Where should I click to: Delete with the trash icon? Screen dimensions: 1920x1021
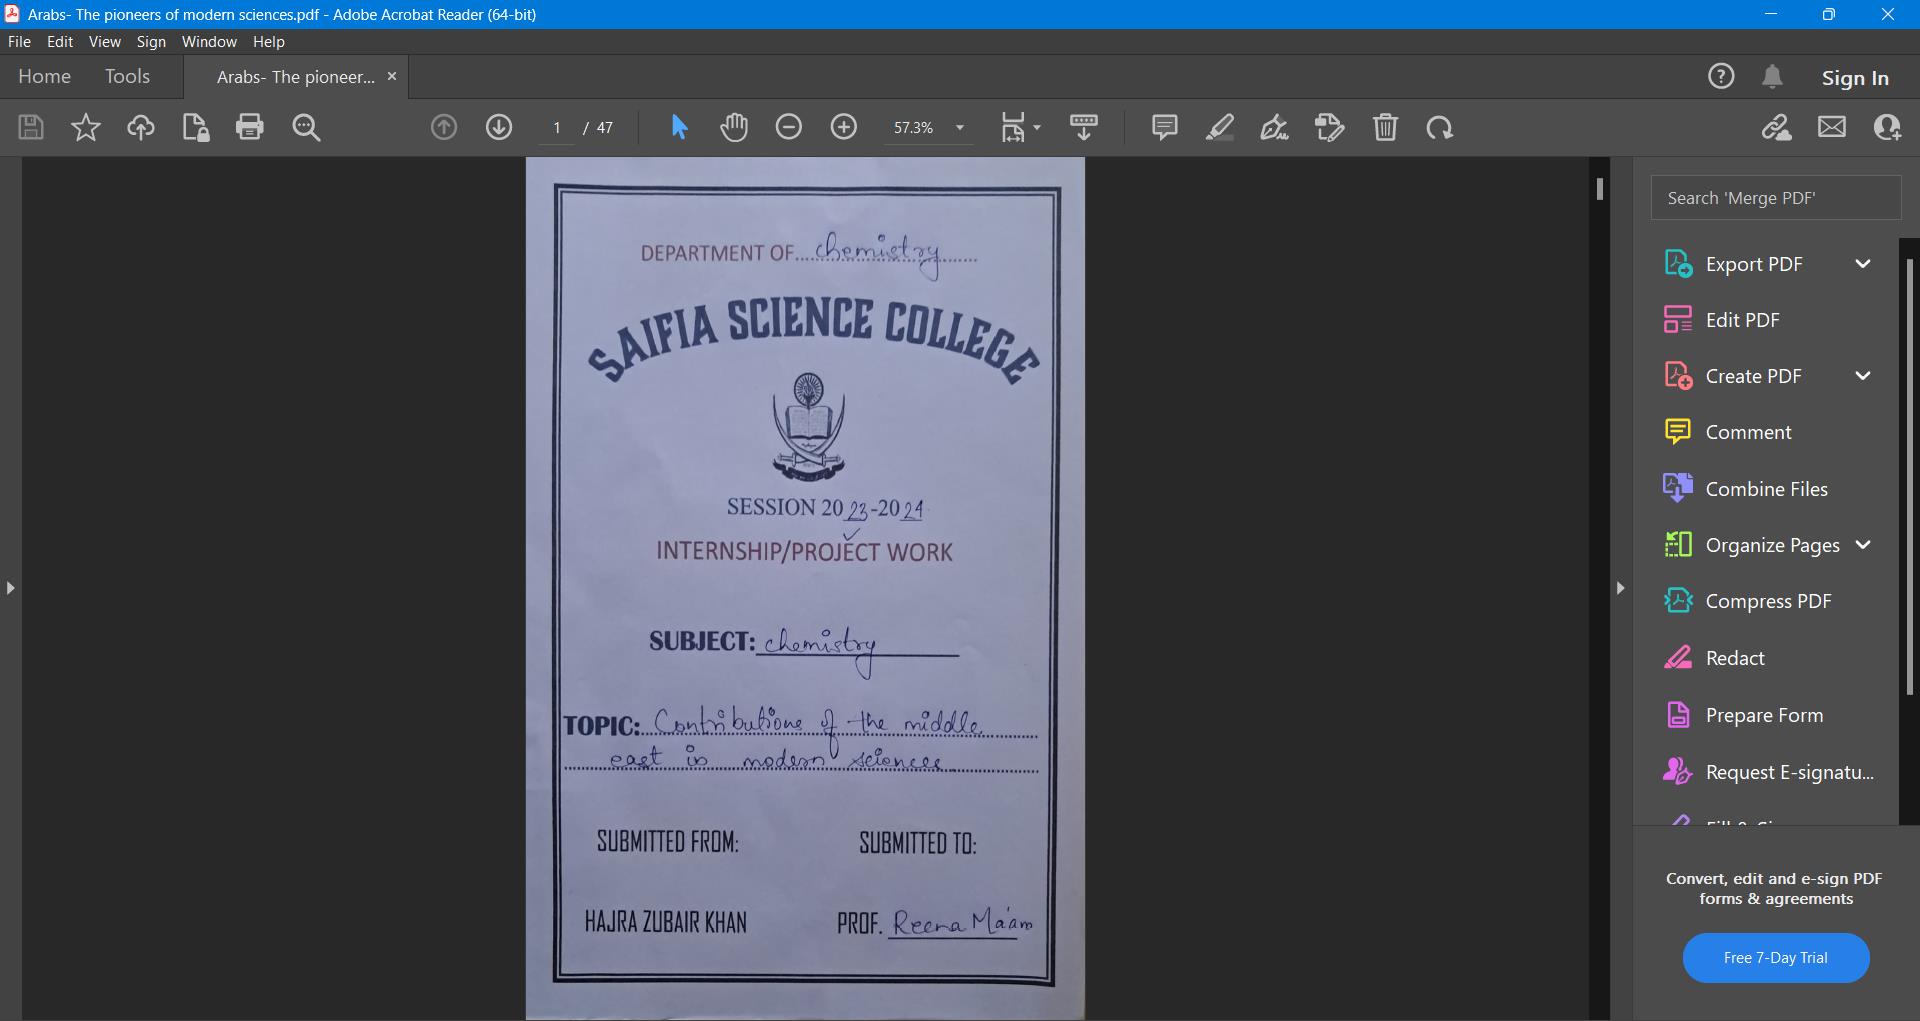pos(1385,127)
